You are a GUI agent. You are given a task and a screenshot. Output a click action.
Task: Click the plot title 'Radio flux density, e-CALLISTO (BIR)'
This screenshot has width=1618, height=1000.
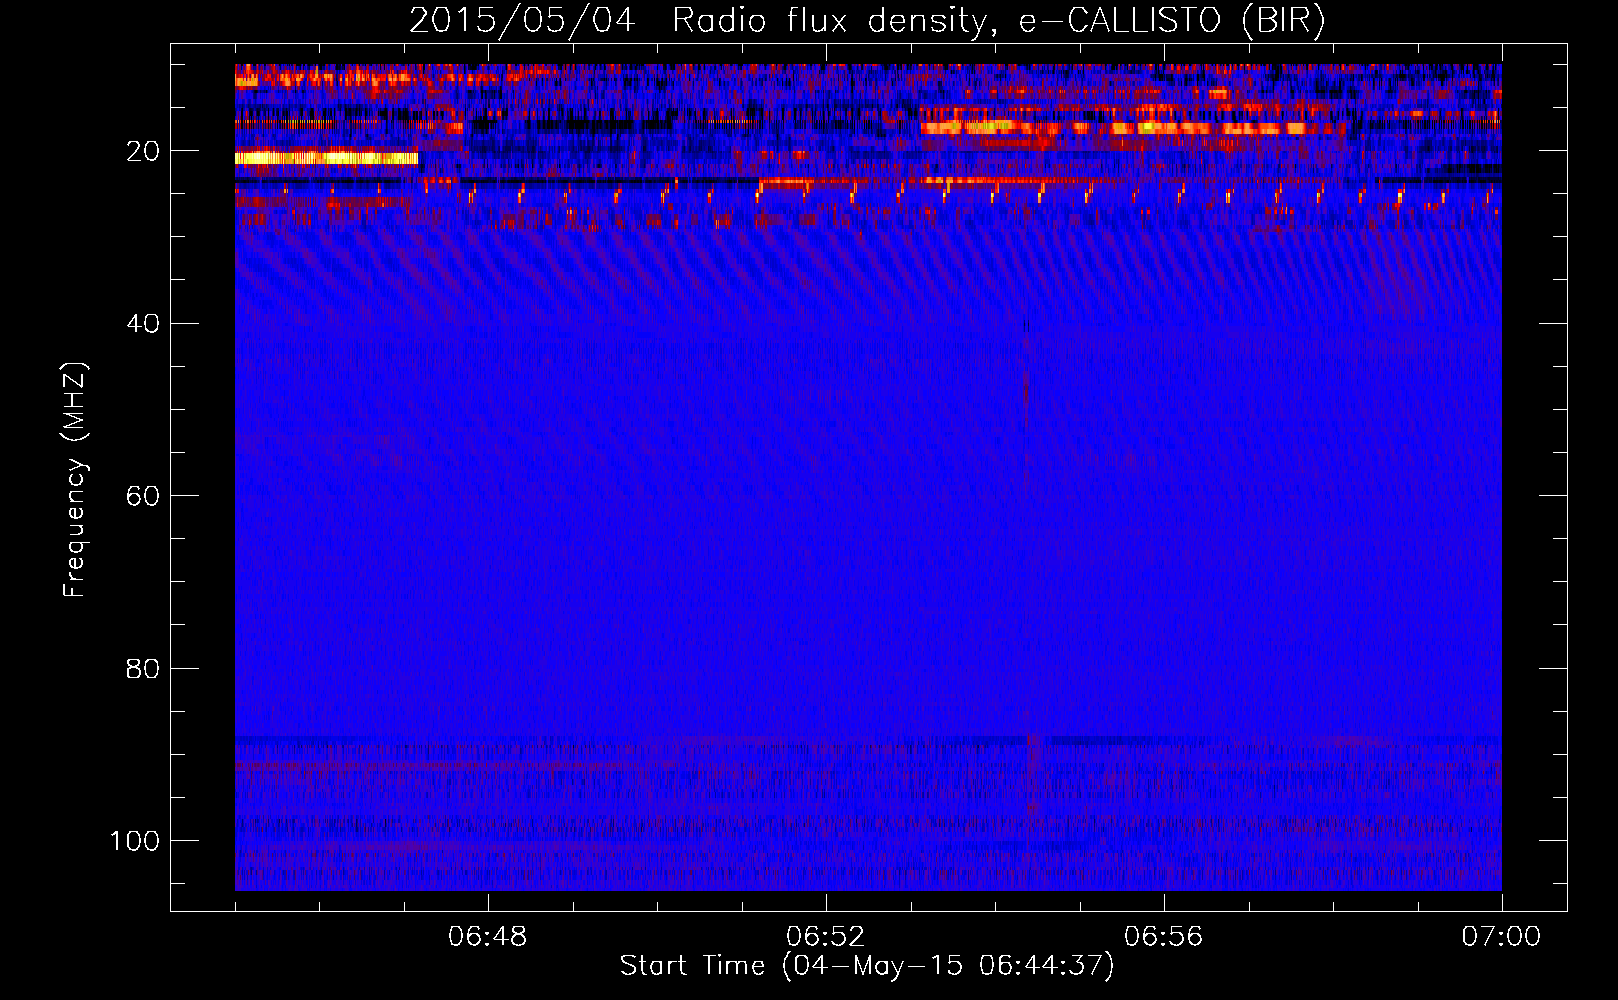coord(998,20)
